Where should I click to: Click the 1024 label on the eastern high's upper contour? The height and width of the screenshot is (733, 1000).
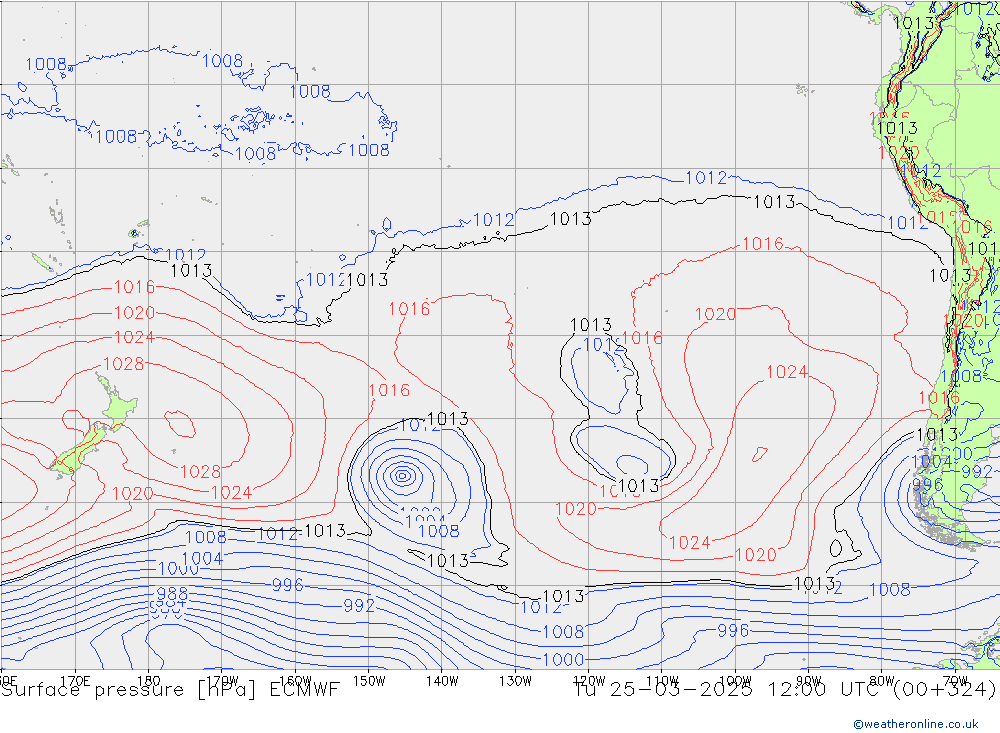pos(787,372)
